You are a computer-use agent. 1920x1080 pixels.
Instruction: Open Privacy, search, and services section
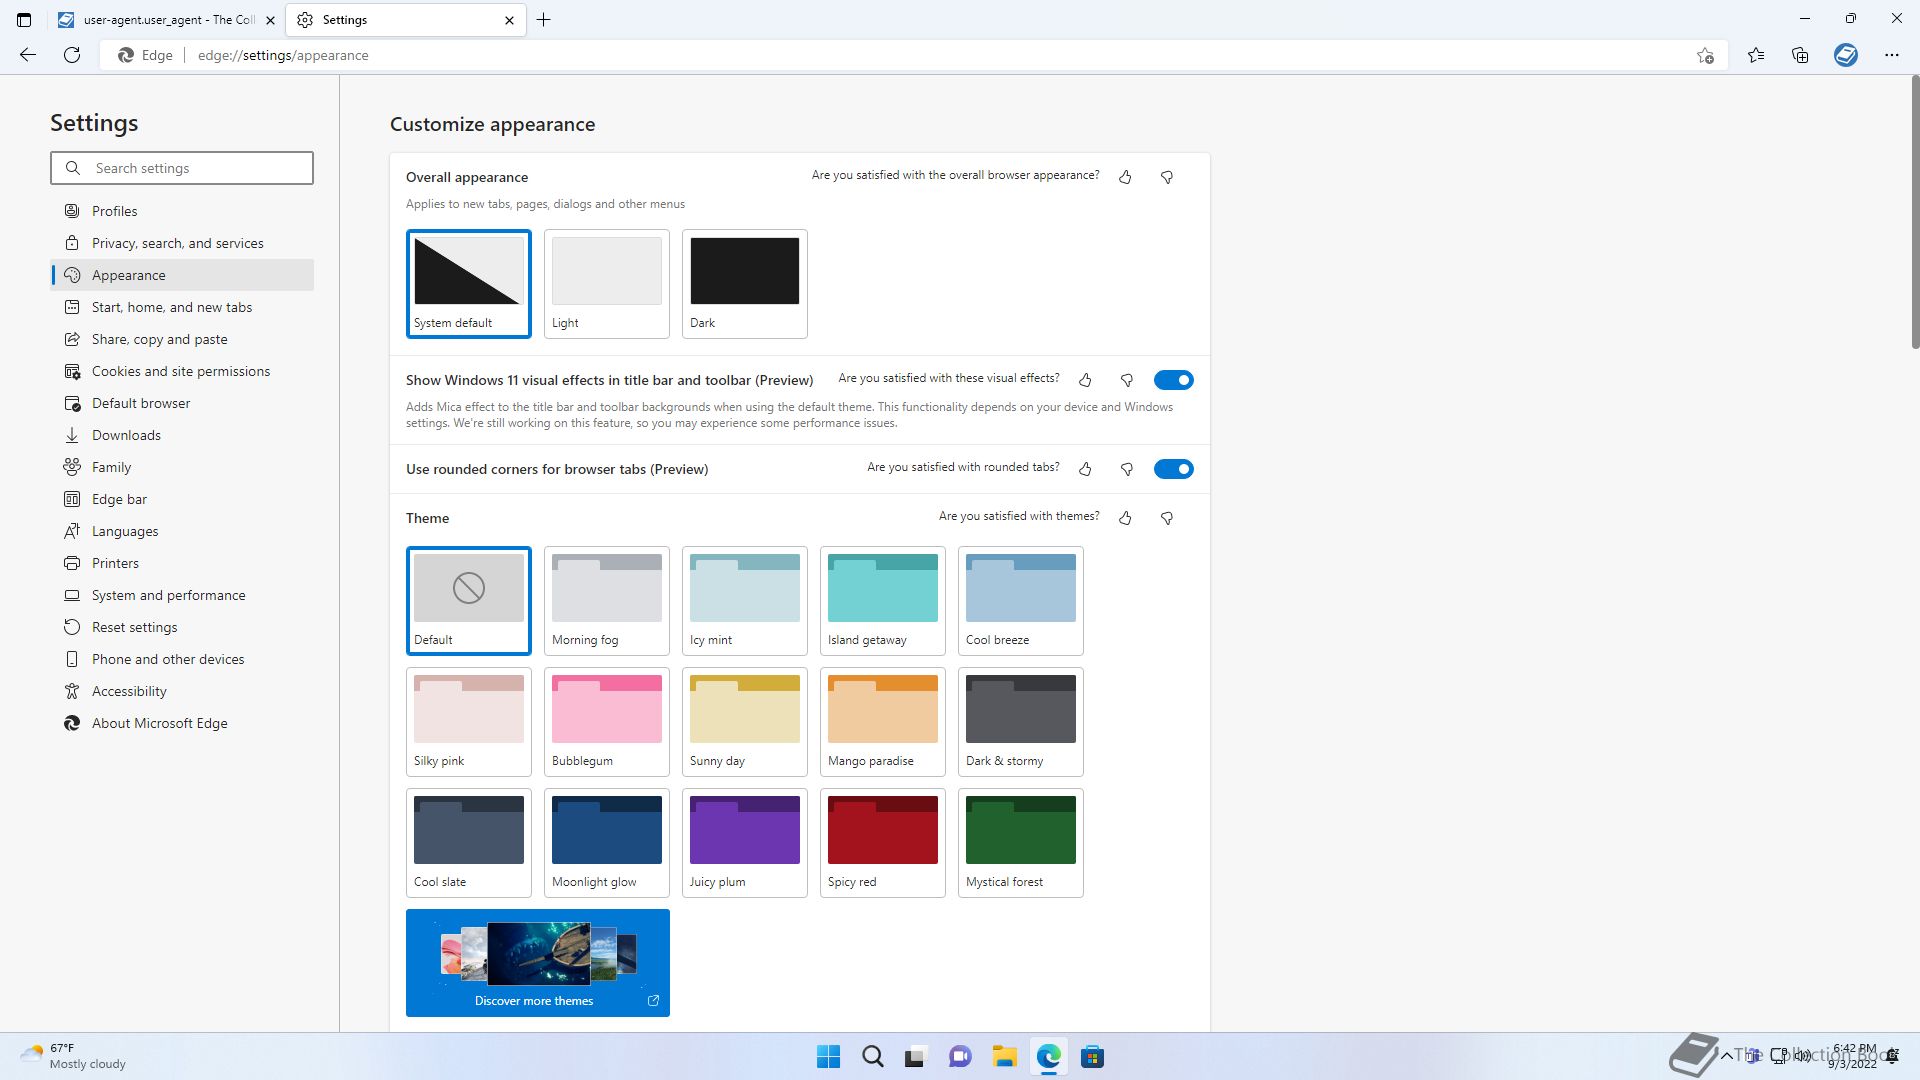tap(182, 243)
